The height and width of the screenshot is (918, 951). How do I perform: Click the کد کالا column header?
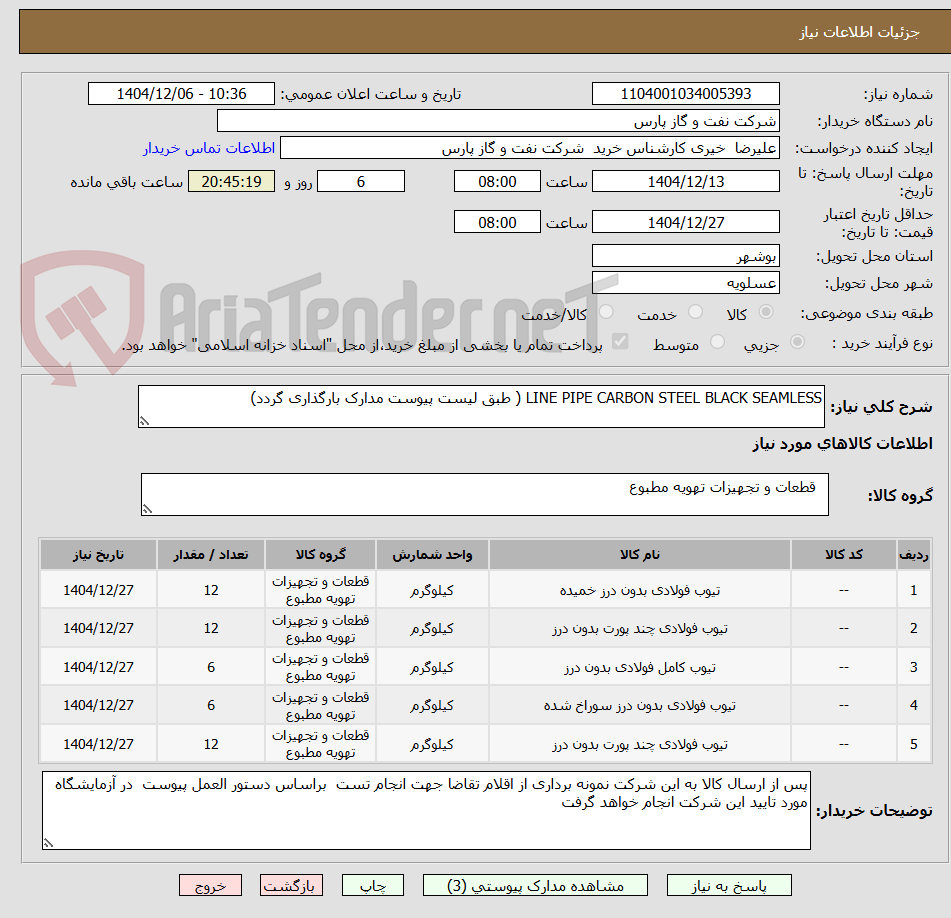click(x=844, y=554)
